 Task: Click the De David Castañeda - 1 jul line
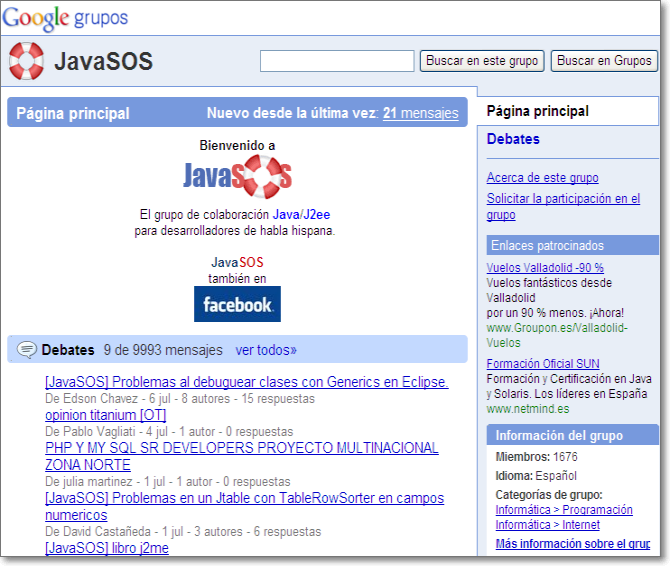[183, 531]
